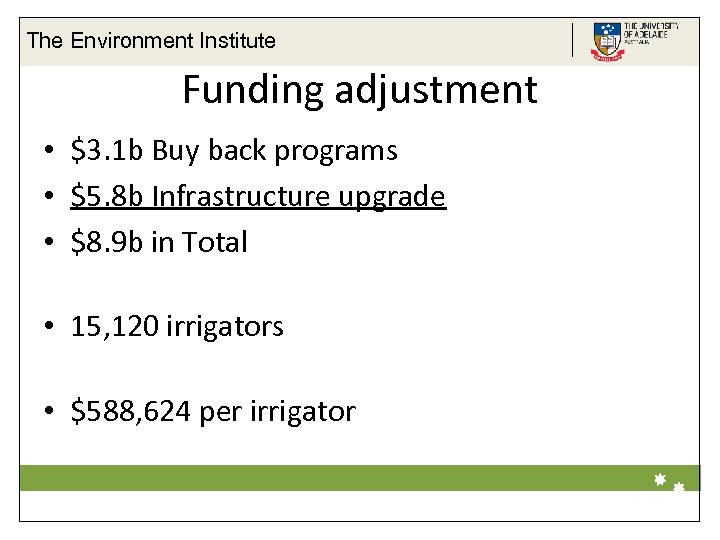Screen dimensions: 720x540
Task: Click the bullet before $3.1b Buy back
Action: 48,152
